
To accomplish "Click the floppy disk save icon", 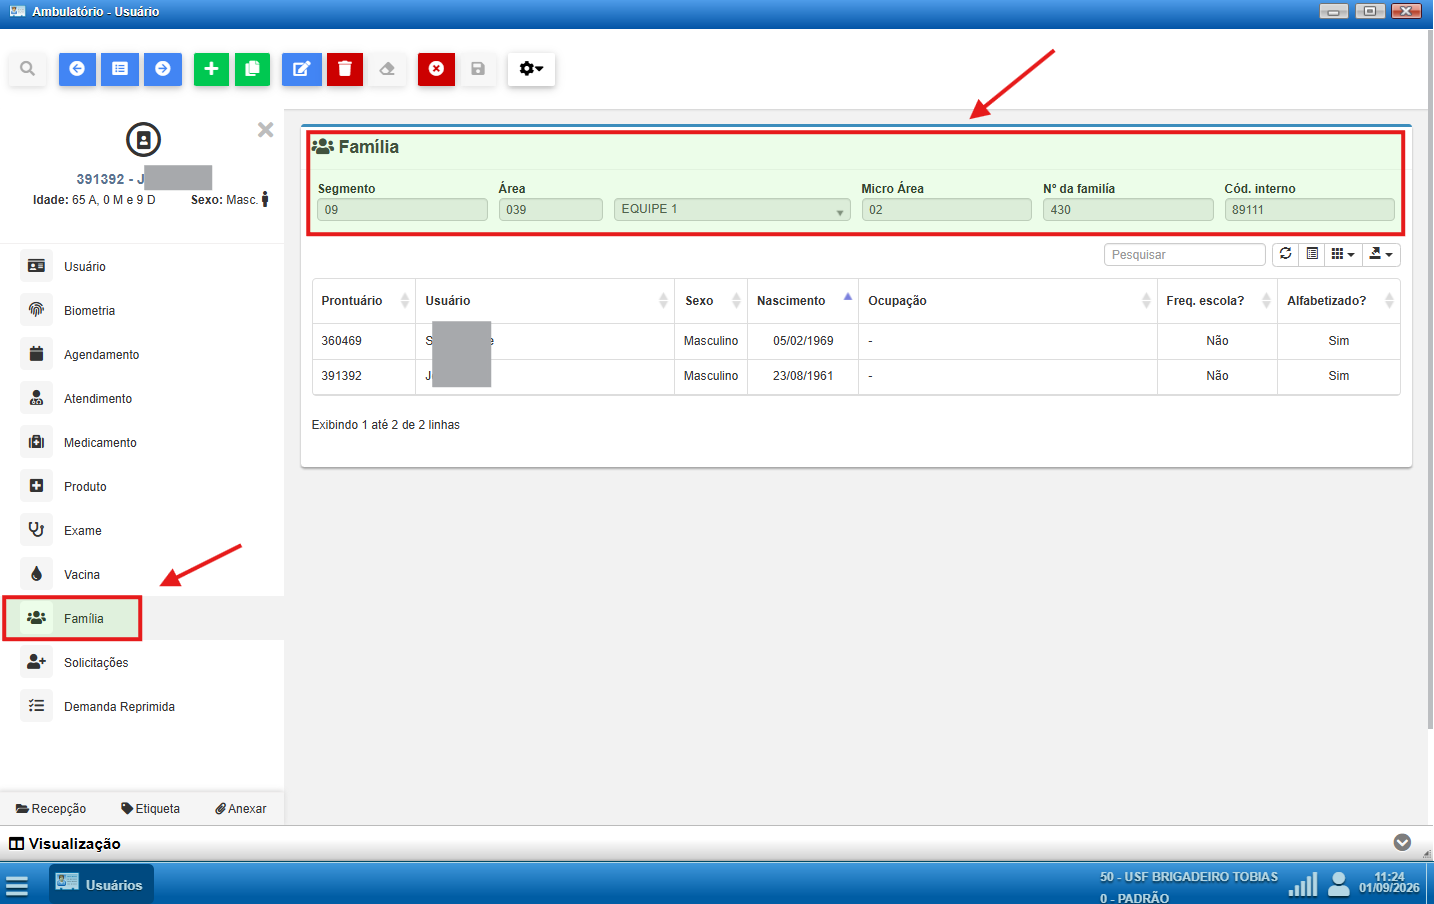I will click(478, 69).
